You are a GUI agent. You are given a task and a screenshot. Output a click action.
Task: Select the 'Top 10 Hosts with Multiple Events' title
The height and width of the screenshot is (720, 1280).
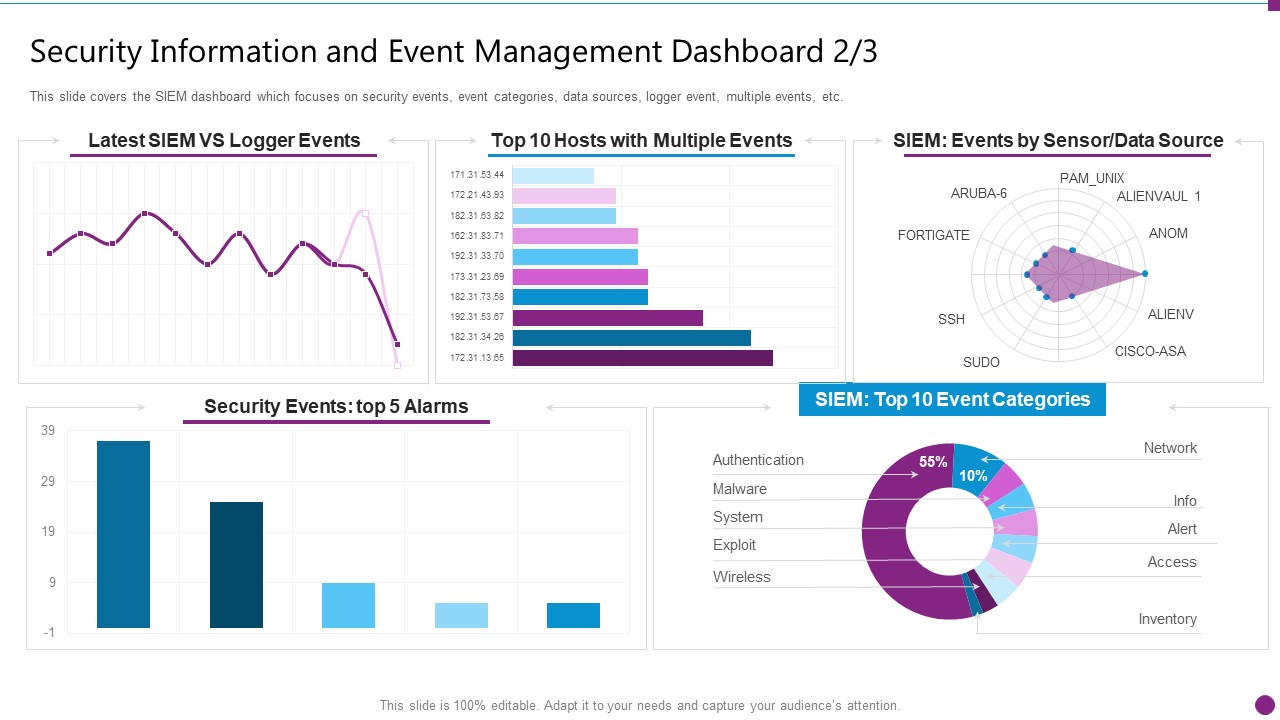[641, 140]
